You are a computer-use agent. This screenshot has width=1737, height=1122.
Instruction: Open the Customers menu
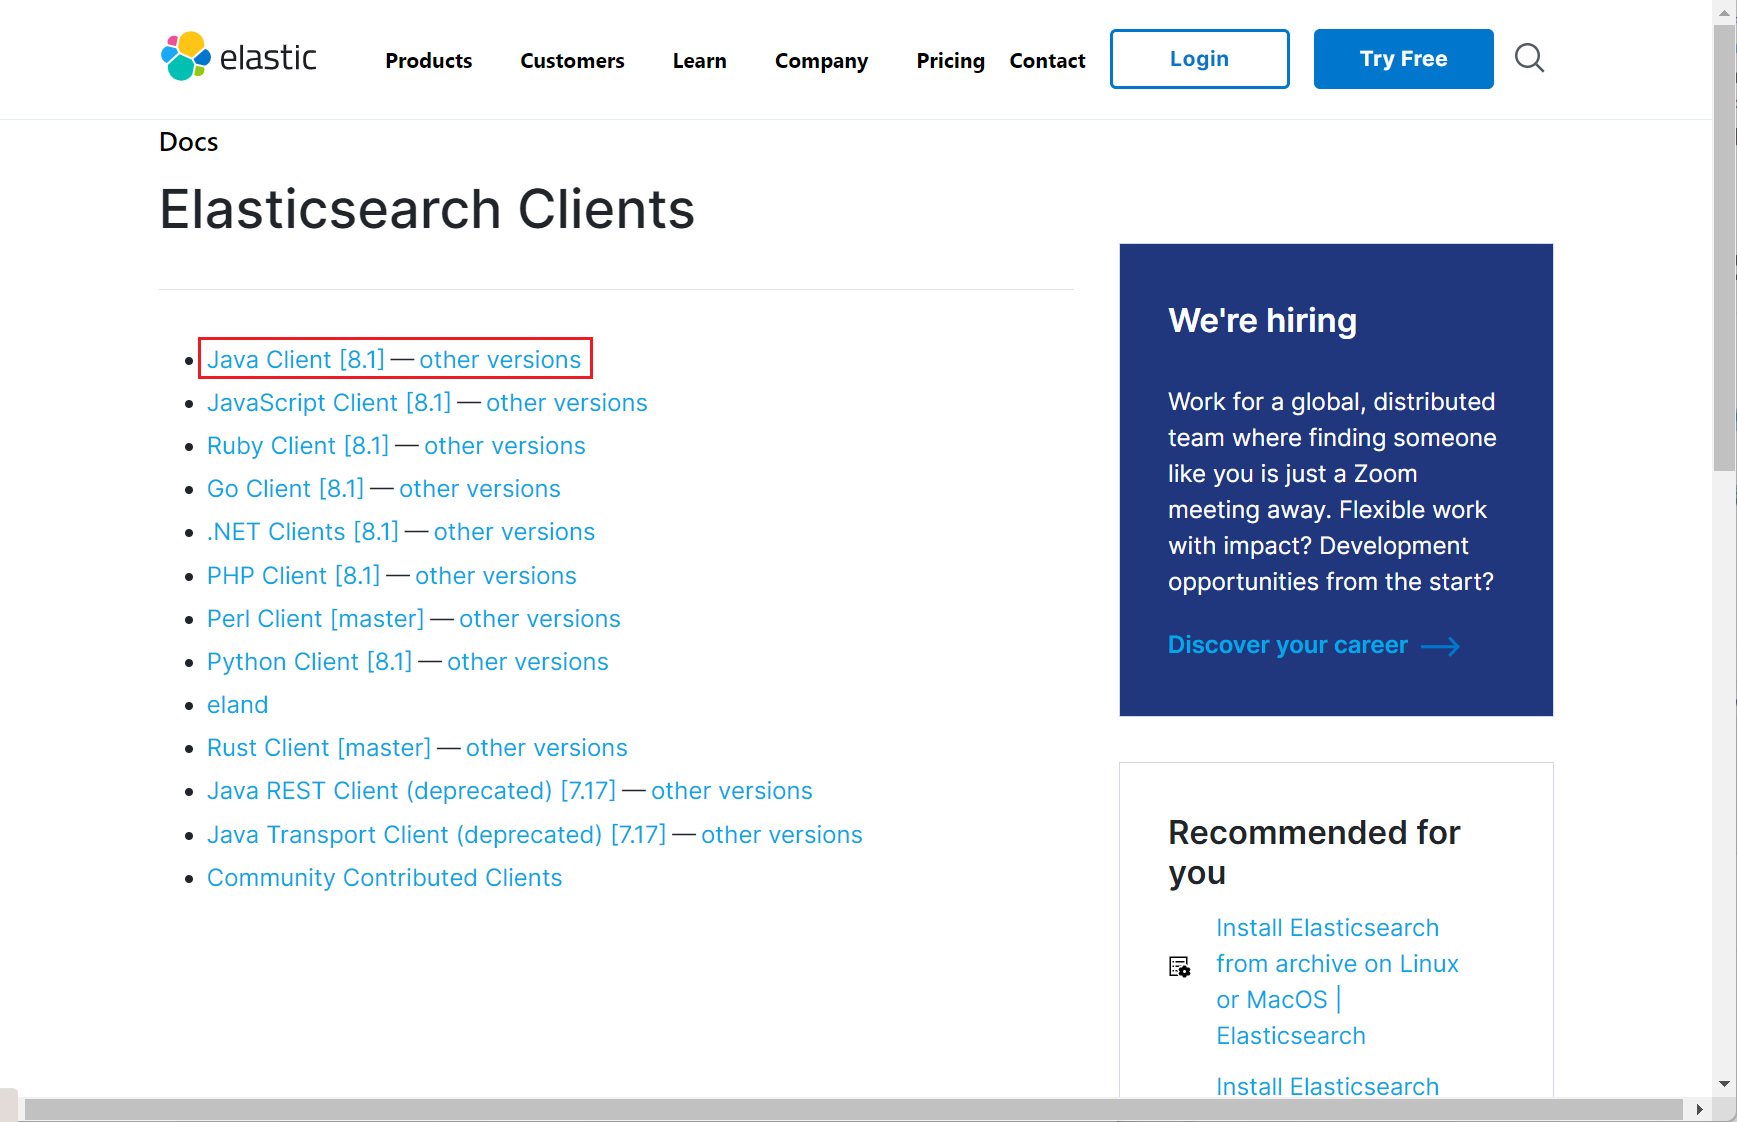572,61
